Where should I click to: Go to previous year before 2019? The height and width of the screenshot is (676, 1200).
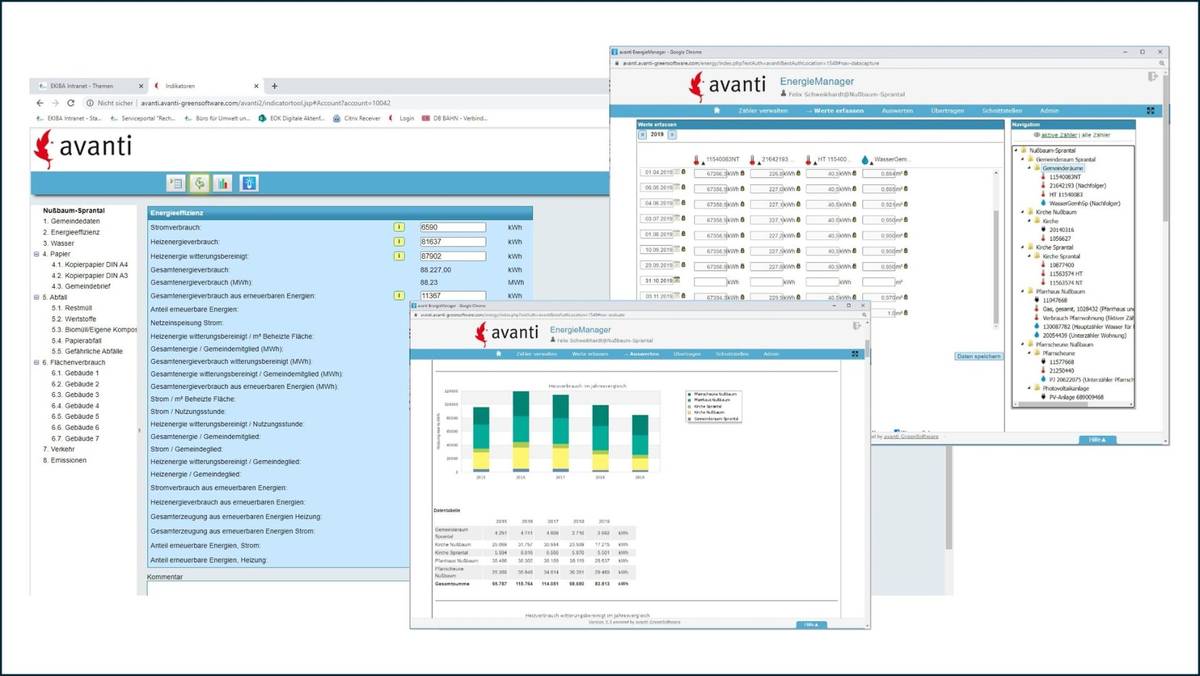coord(642,133)
